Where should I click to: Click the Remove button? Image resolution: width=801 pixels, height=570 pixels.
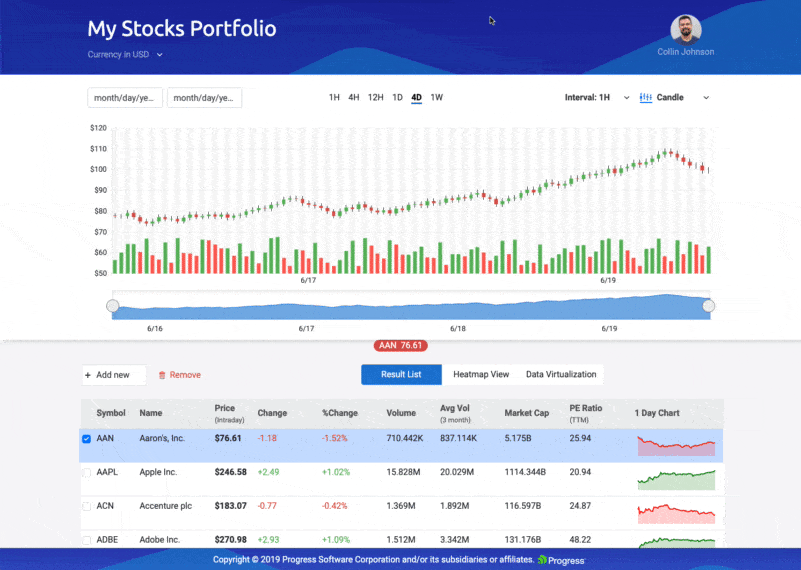coord(179,375)
